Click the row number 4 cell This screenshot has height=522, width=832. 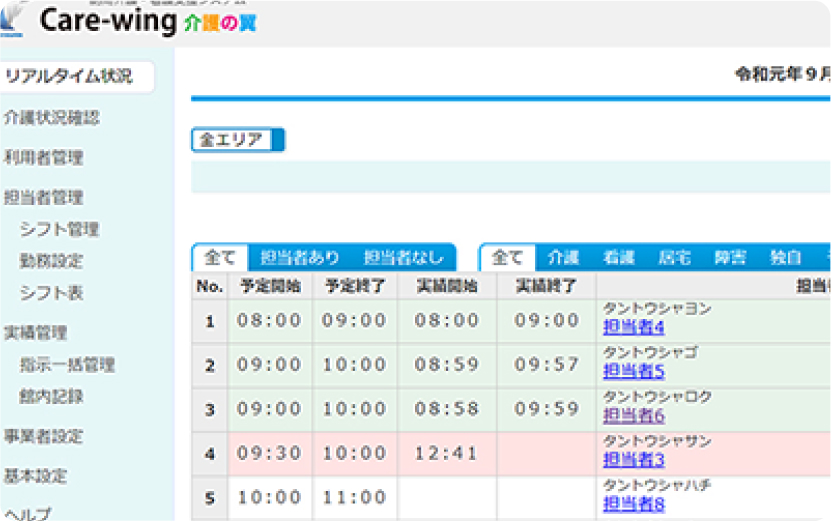point(210,454)
